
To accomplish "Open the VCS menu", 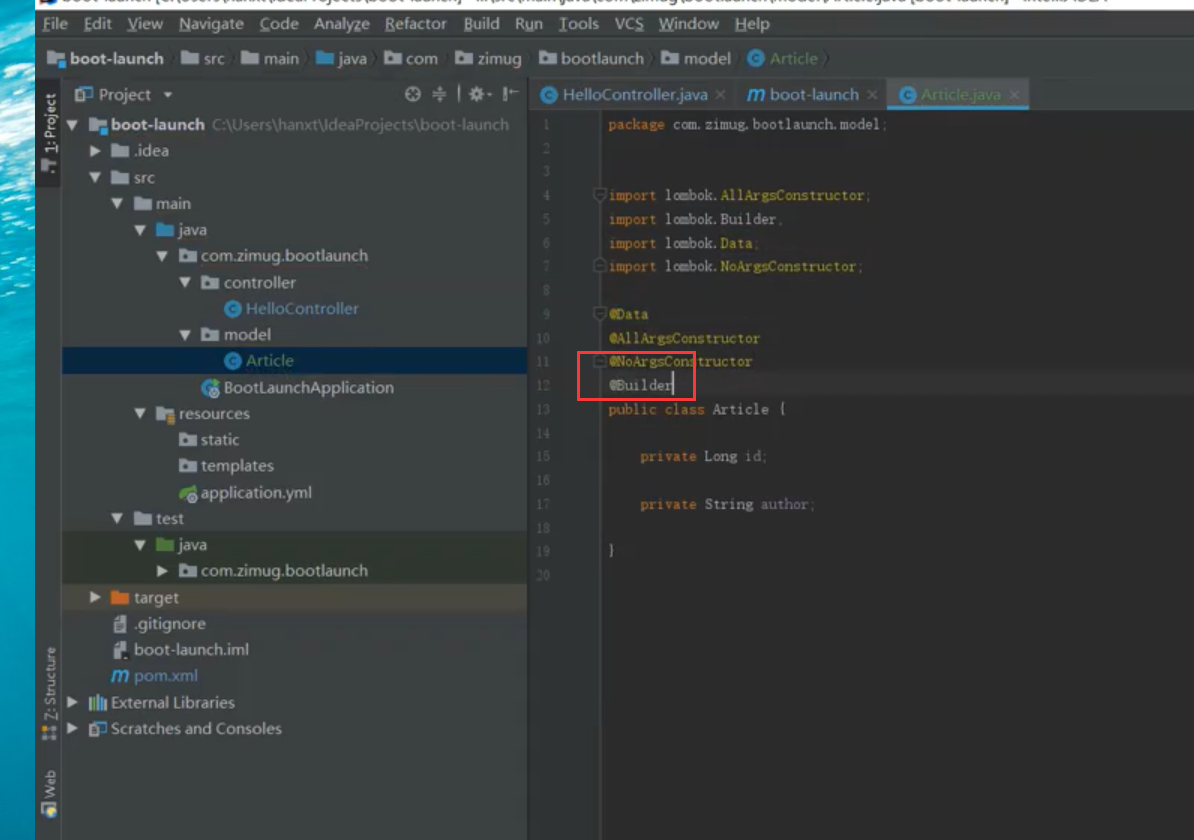I will point(629,24).
